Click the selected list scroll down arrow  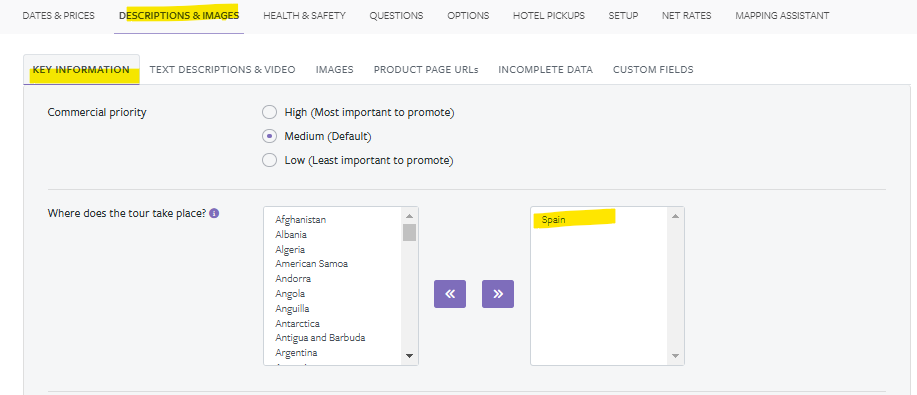pyautogui.click(x=675, y=356)
